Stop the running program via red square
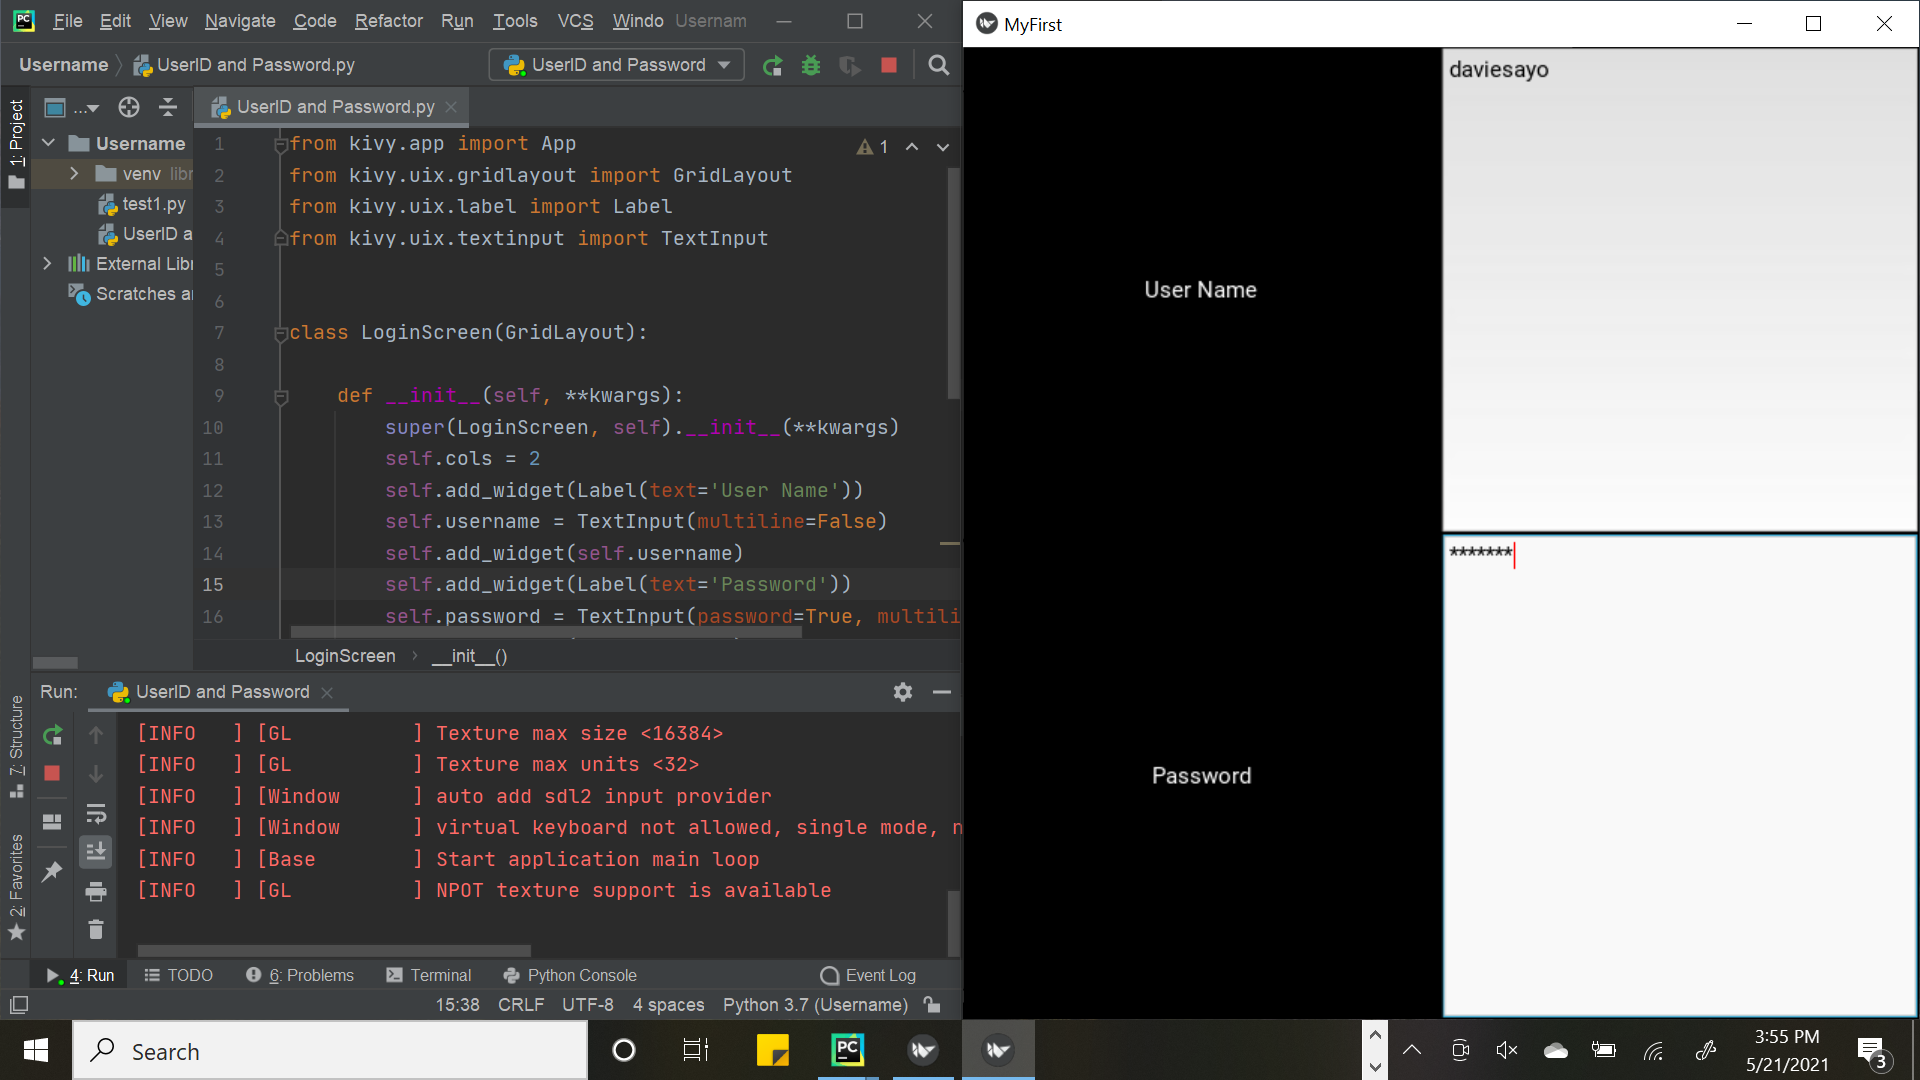Image resolution: width=1920 pixels, height=1080 pixels. (889, 66)
